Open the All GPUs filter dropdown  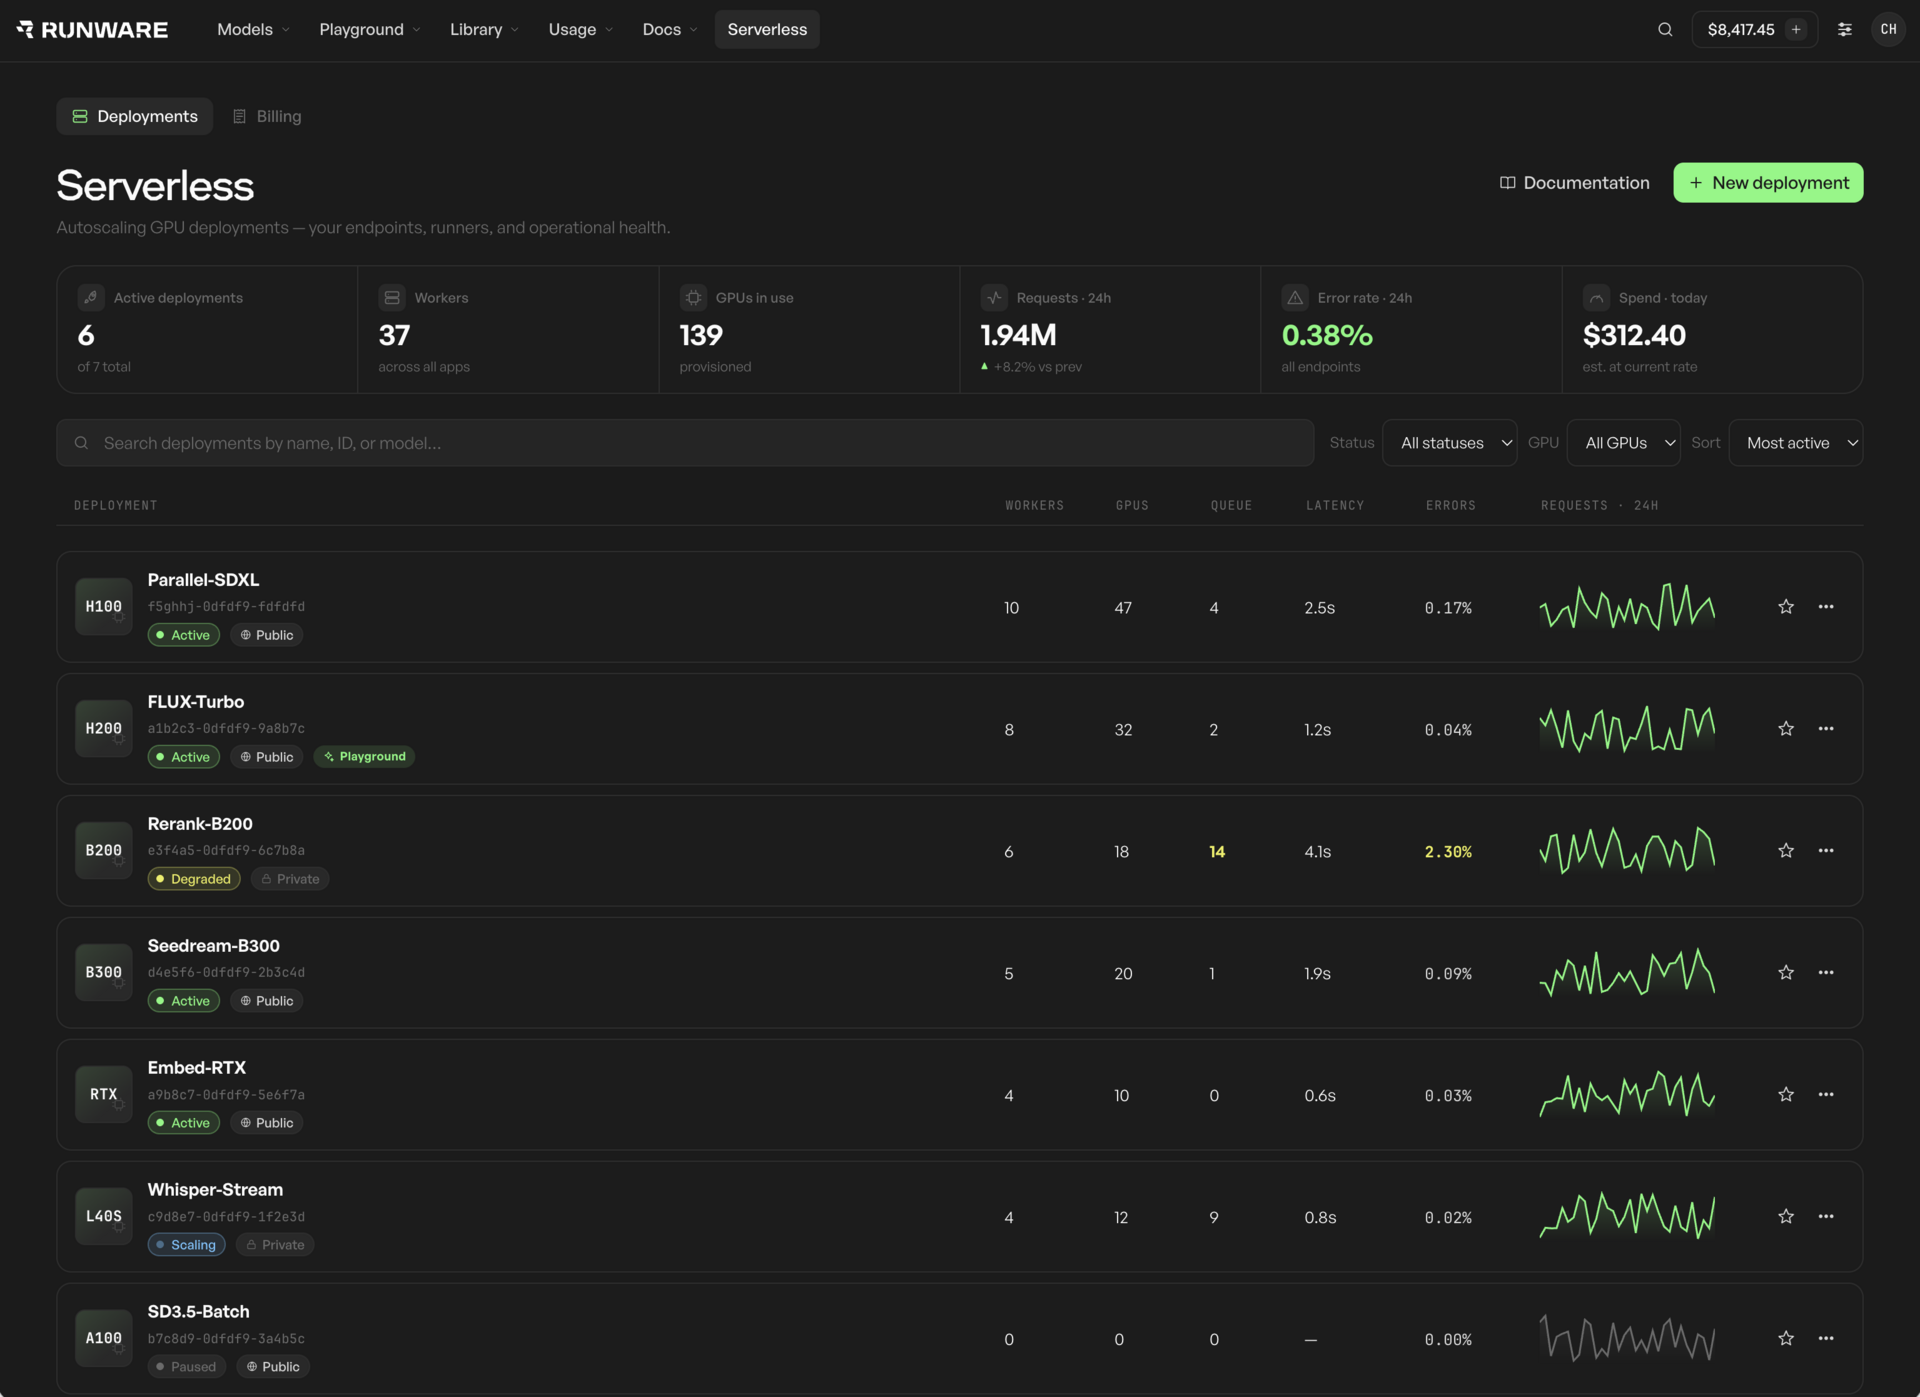(x=1623, y=443)
